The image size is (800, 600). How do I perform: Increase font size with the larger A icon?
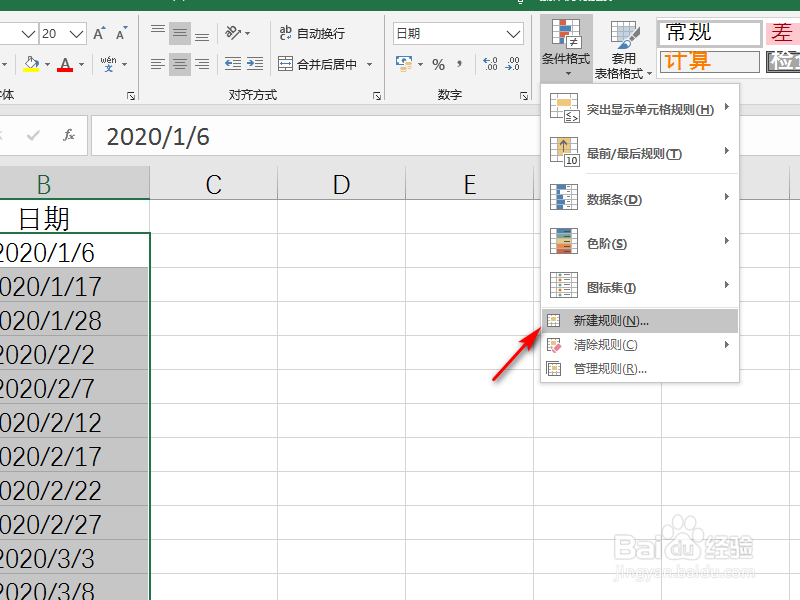tap(99, 34)
